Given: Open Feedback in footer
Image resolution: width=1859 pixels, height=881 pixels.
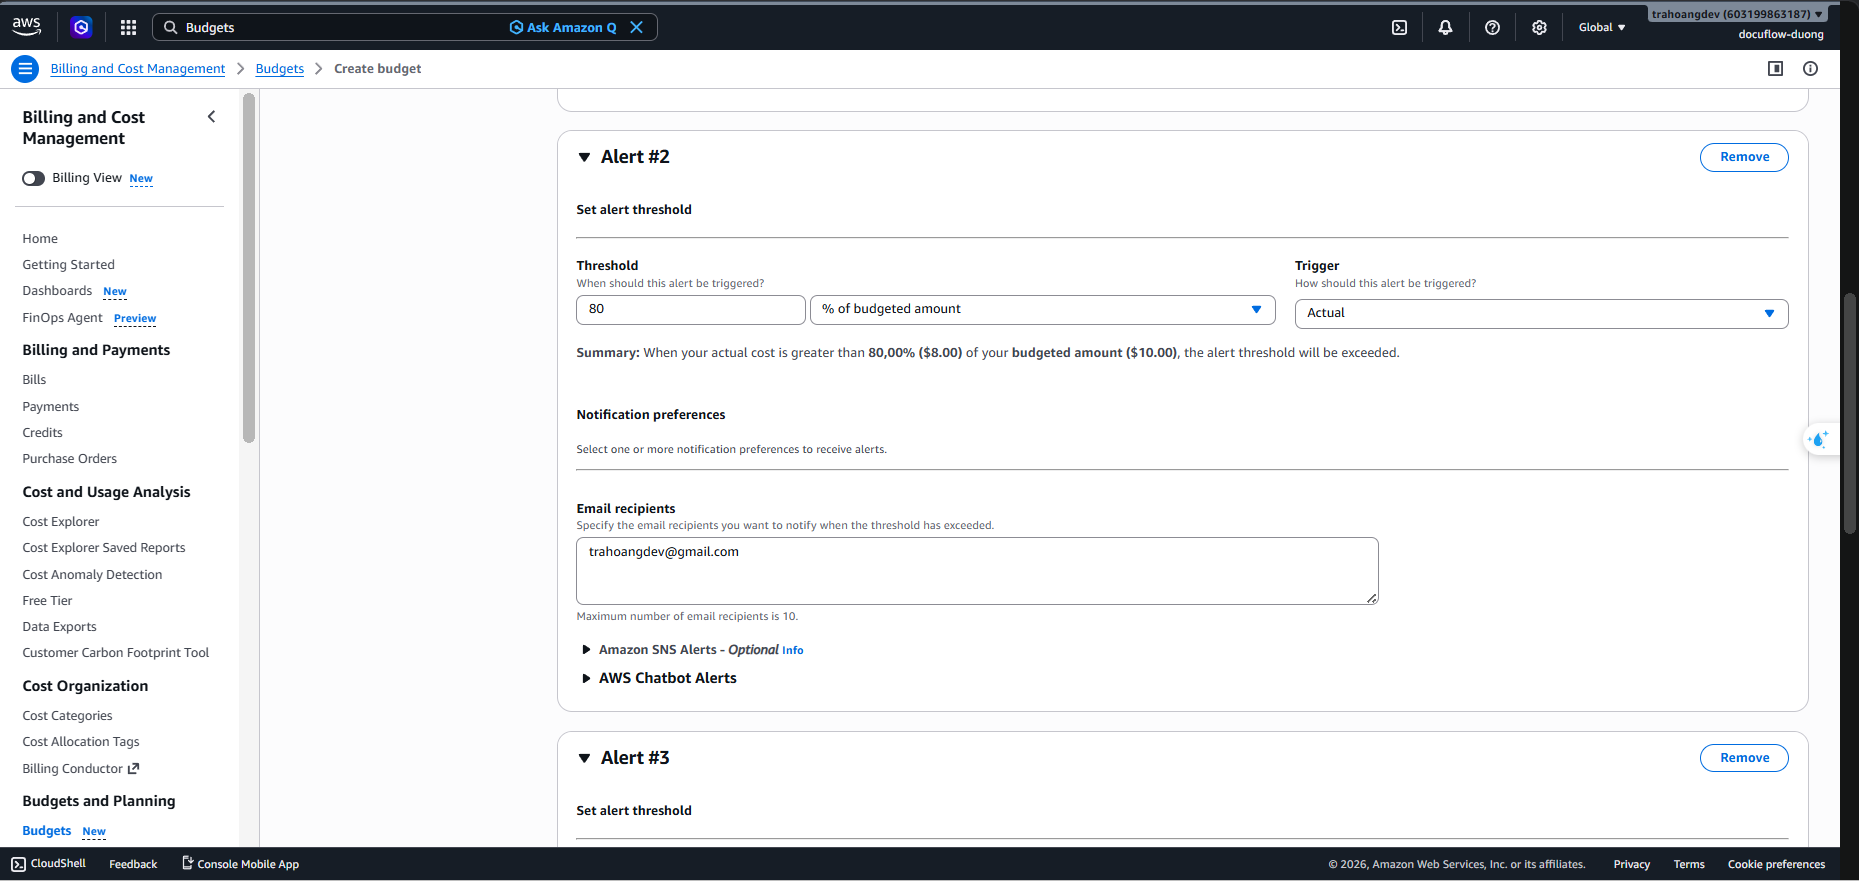Looking at the screenshot, I should click(133, 864).
